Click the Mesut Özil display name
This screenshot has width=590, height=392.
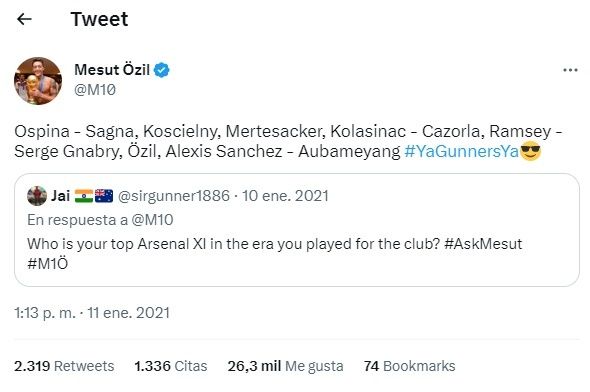112,70
